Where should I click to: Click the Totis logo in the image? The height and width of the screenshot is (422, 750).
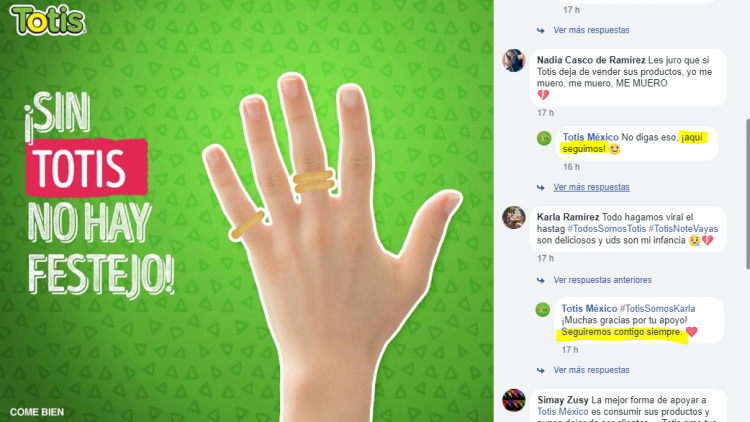coord(47,20)
